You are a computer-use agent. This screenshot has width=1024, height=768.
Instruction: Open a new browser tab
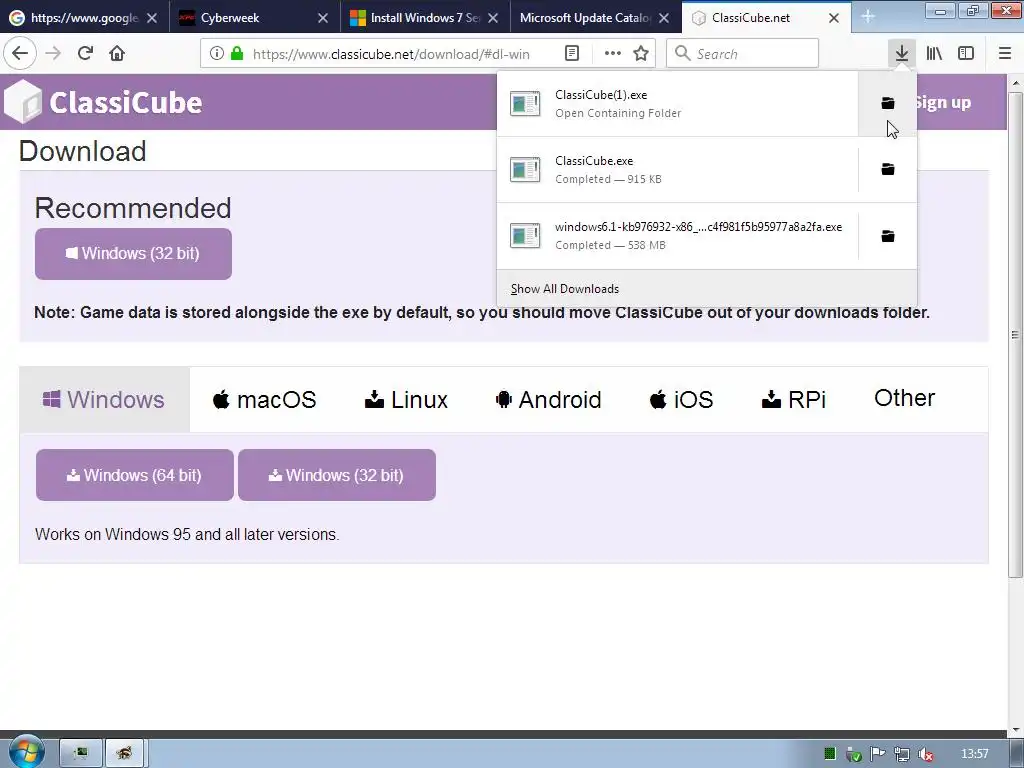868,17
